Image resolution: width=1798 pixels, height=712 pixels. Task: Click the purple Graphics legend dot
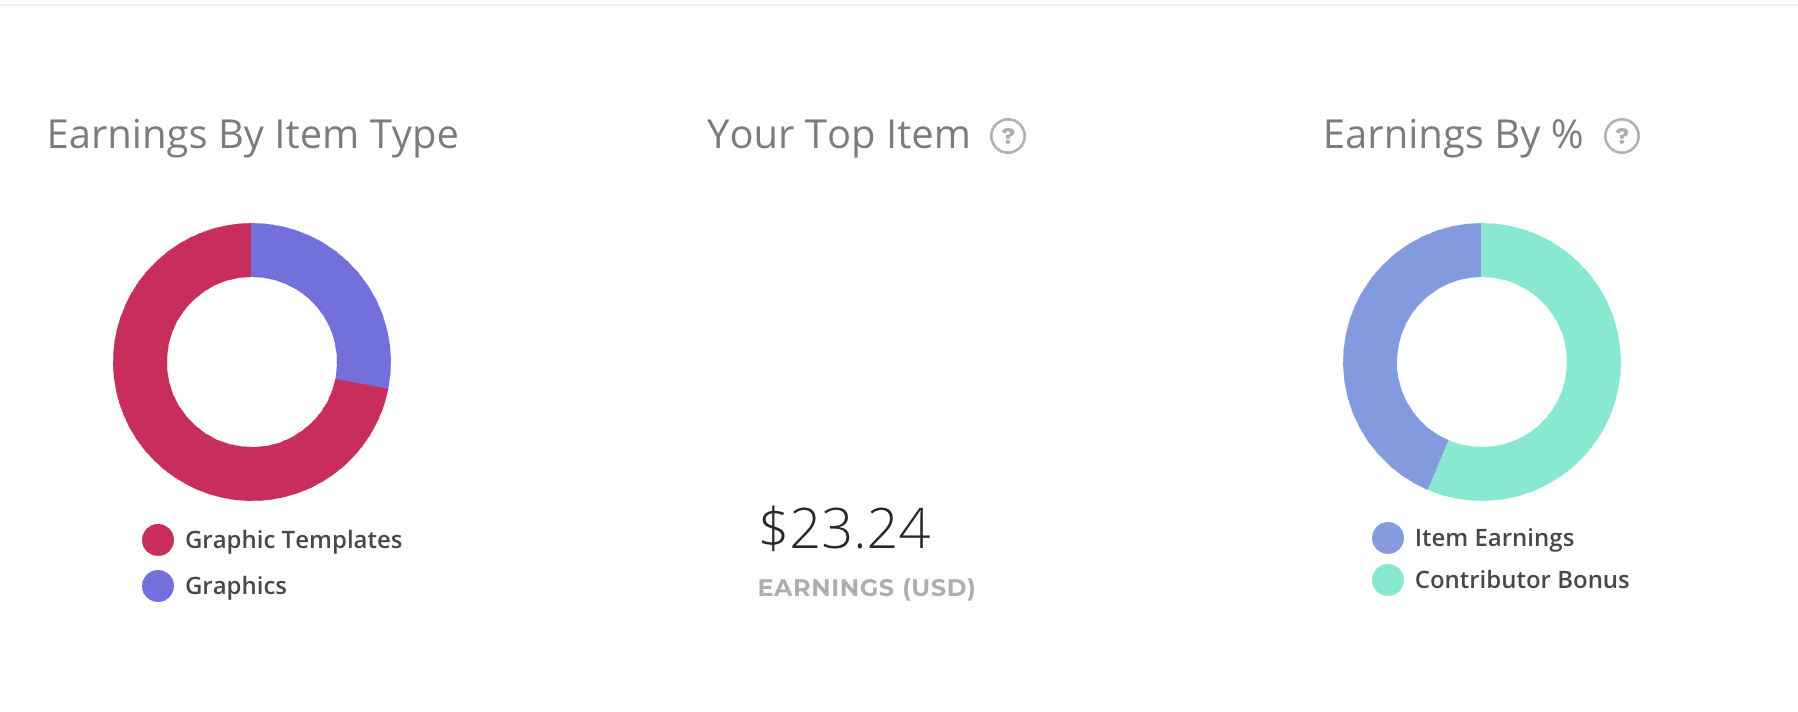point(158,586)
